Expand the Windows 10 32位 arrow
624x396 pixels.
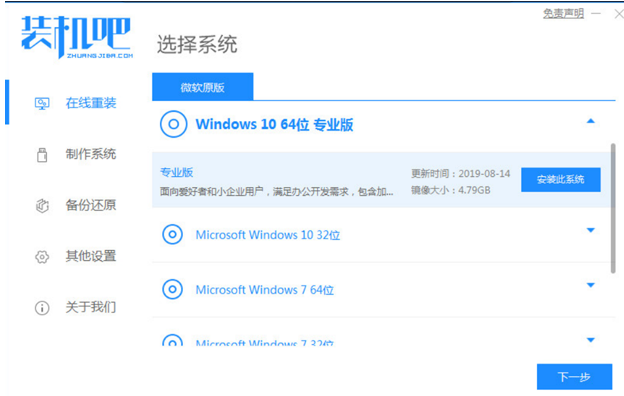coord(591,230)
